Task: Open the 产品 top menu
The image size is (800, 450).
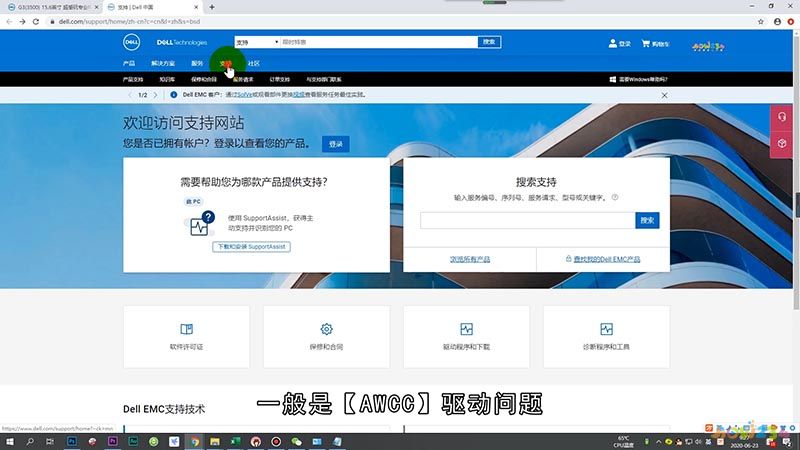Action: pos(129,63)
